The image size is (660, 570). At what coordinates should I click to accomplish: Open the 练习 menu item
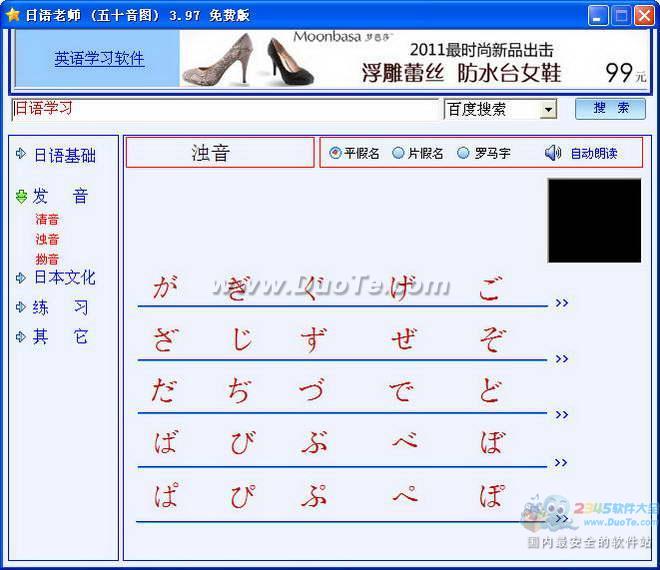click(x=60, y=307)
